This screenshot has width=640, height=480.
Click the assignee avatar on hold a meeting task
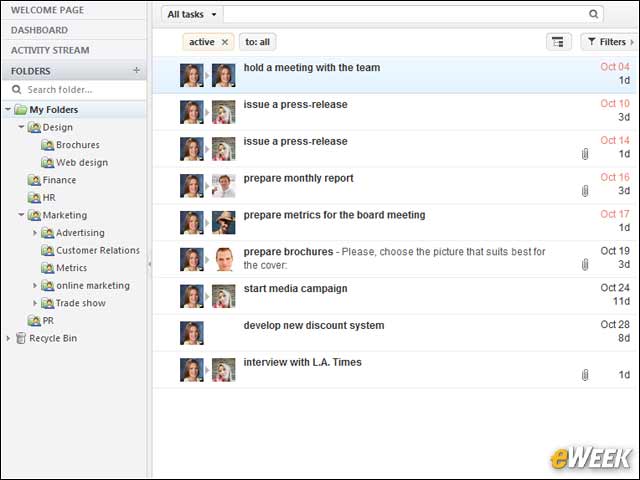(x=224, y=76)
